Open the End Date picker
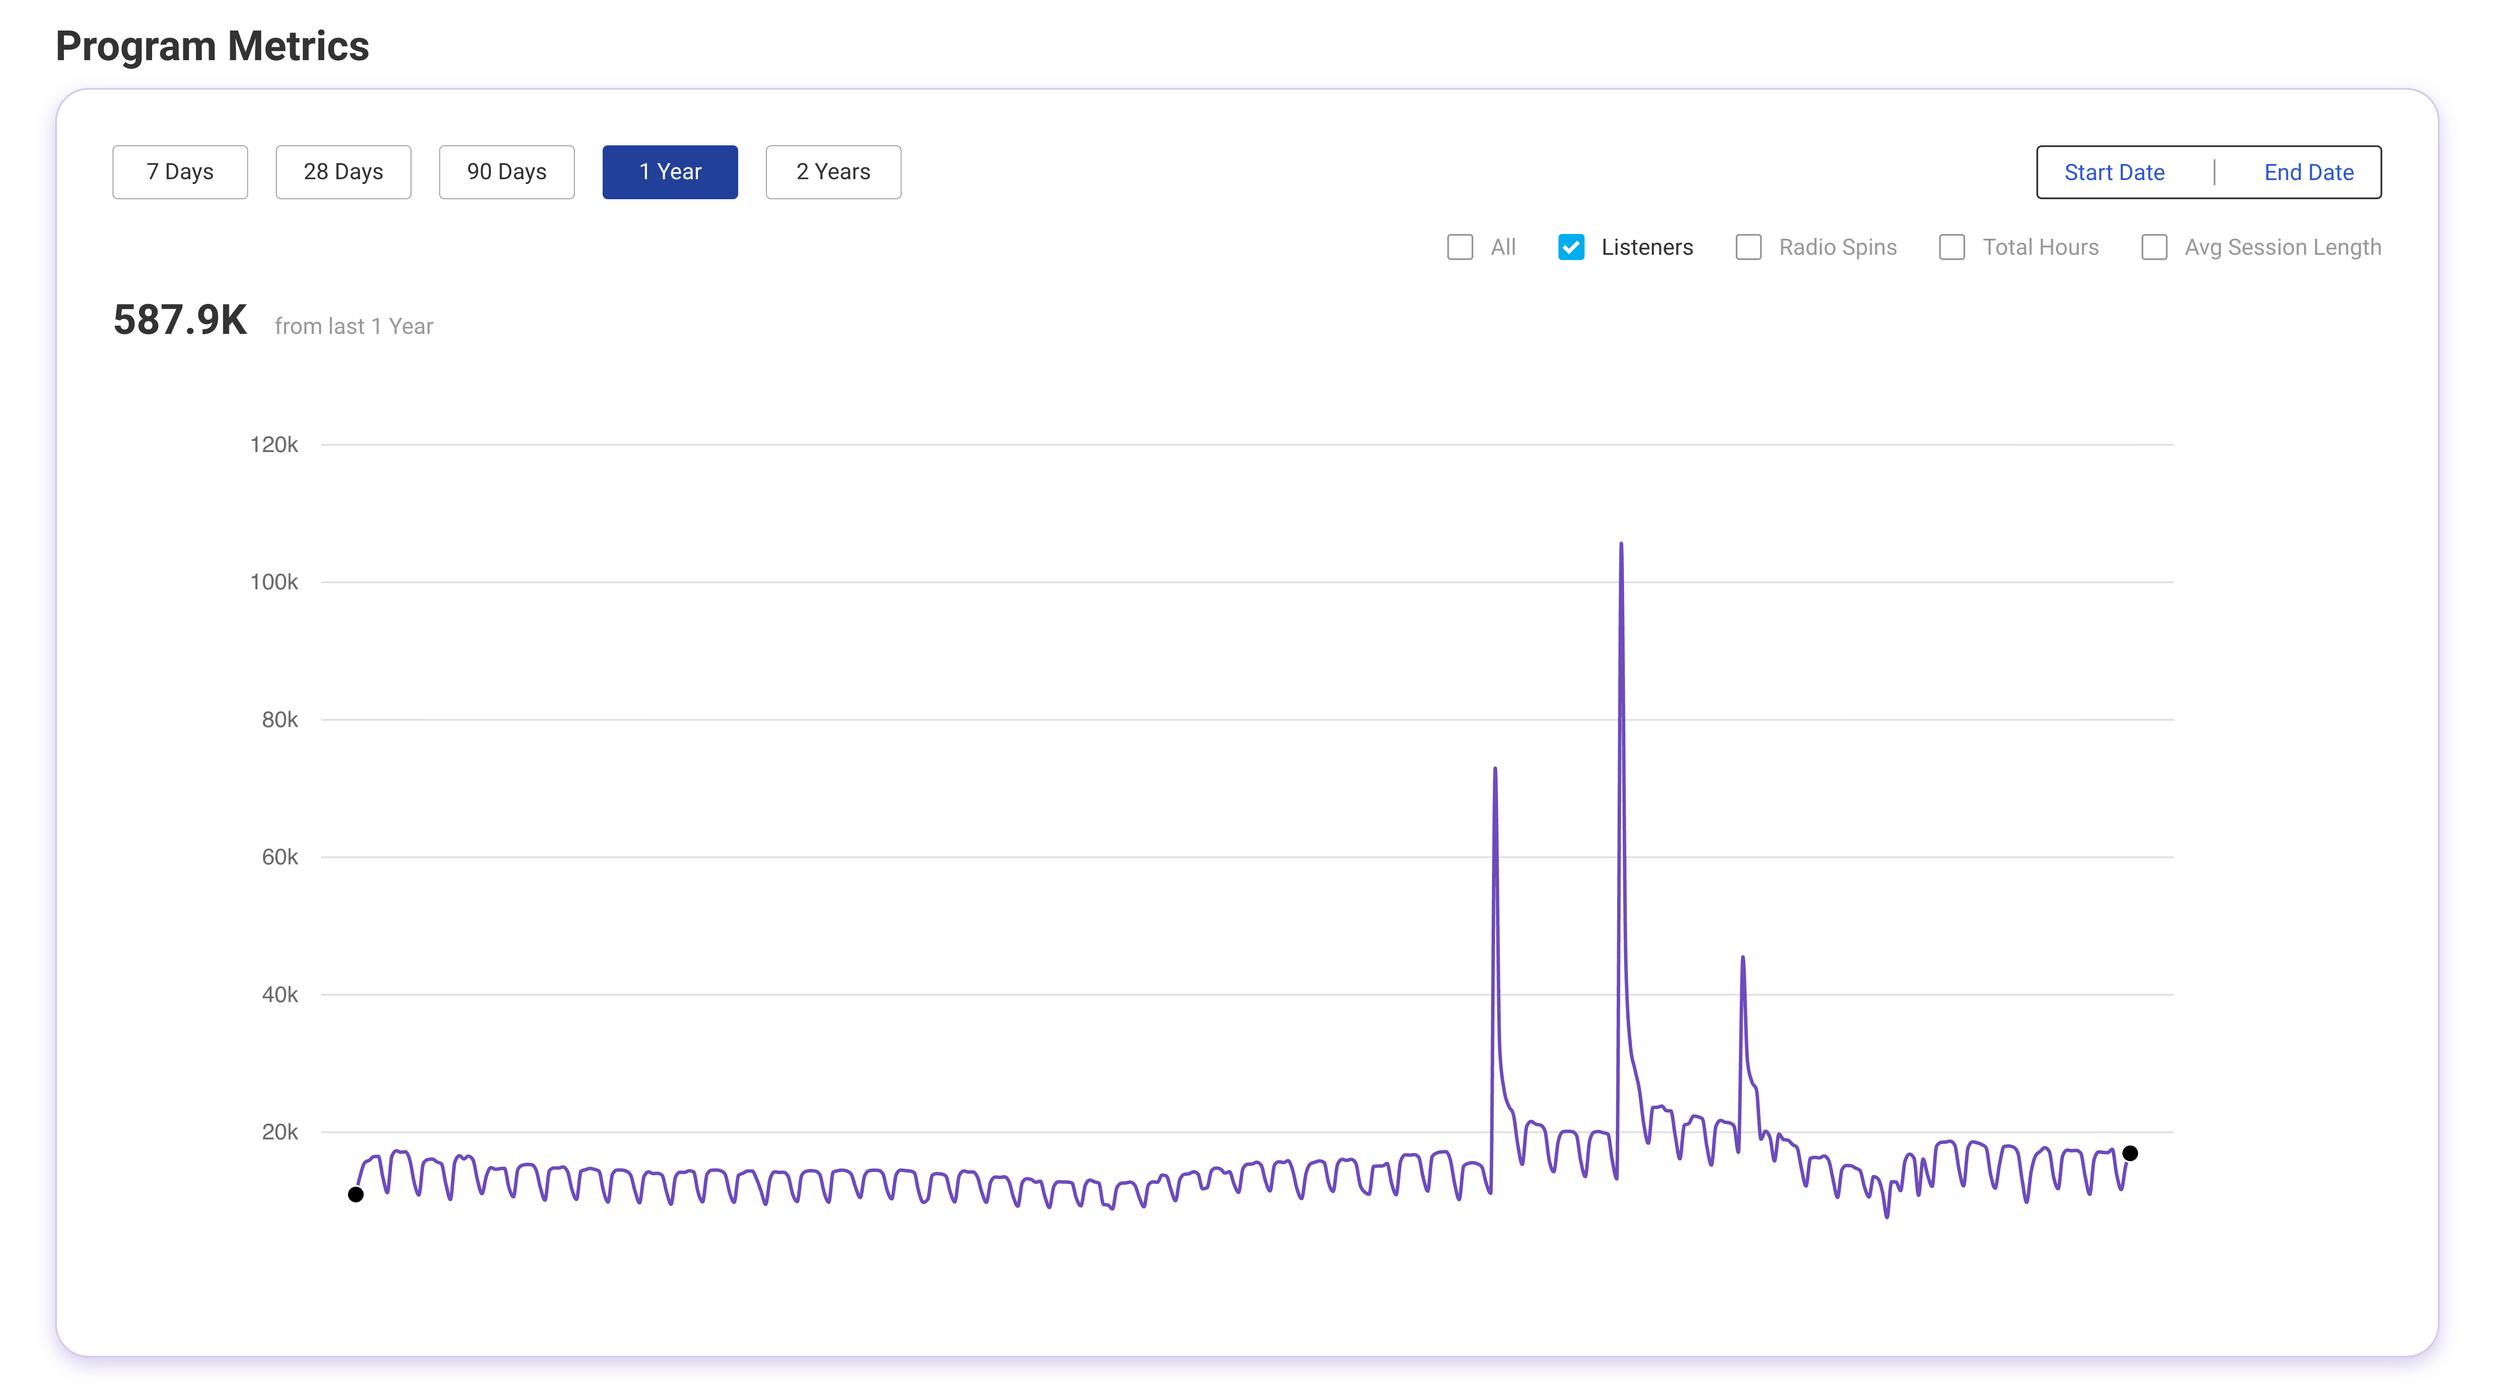Screen dimensions: 2500x1399 tap(2308, 172)
